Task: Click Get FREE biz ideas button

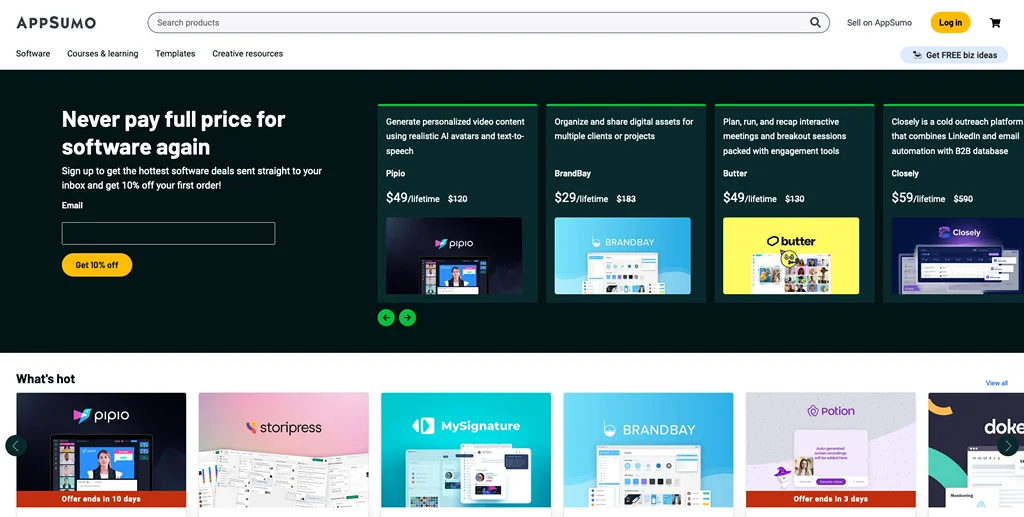Action: tap(954, 55)
